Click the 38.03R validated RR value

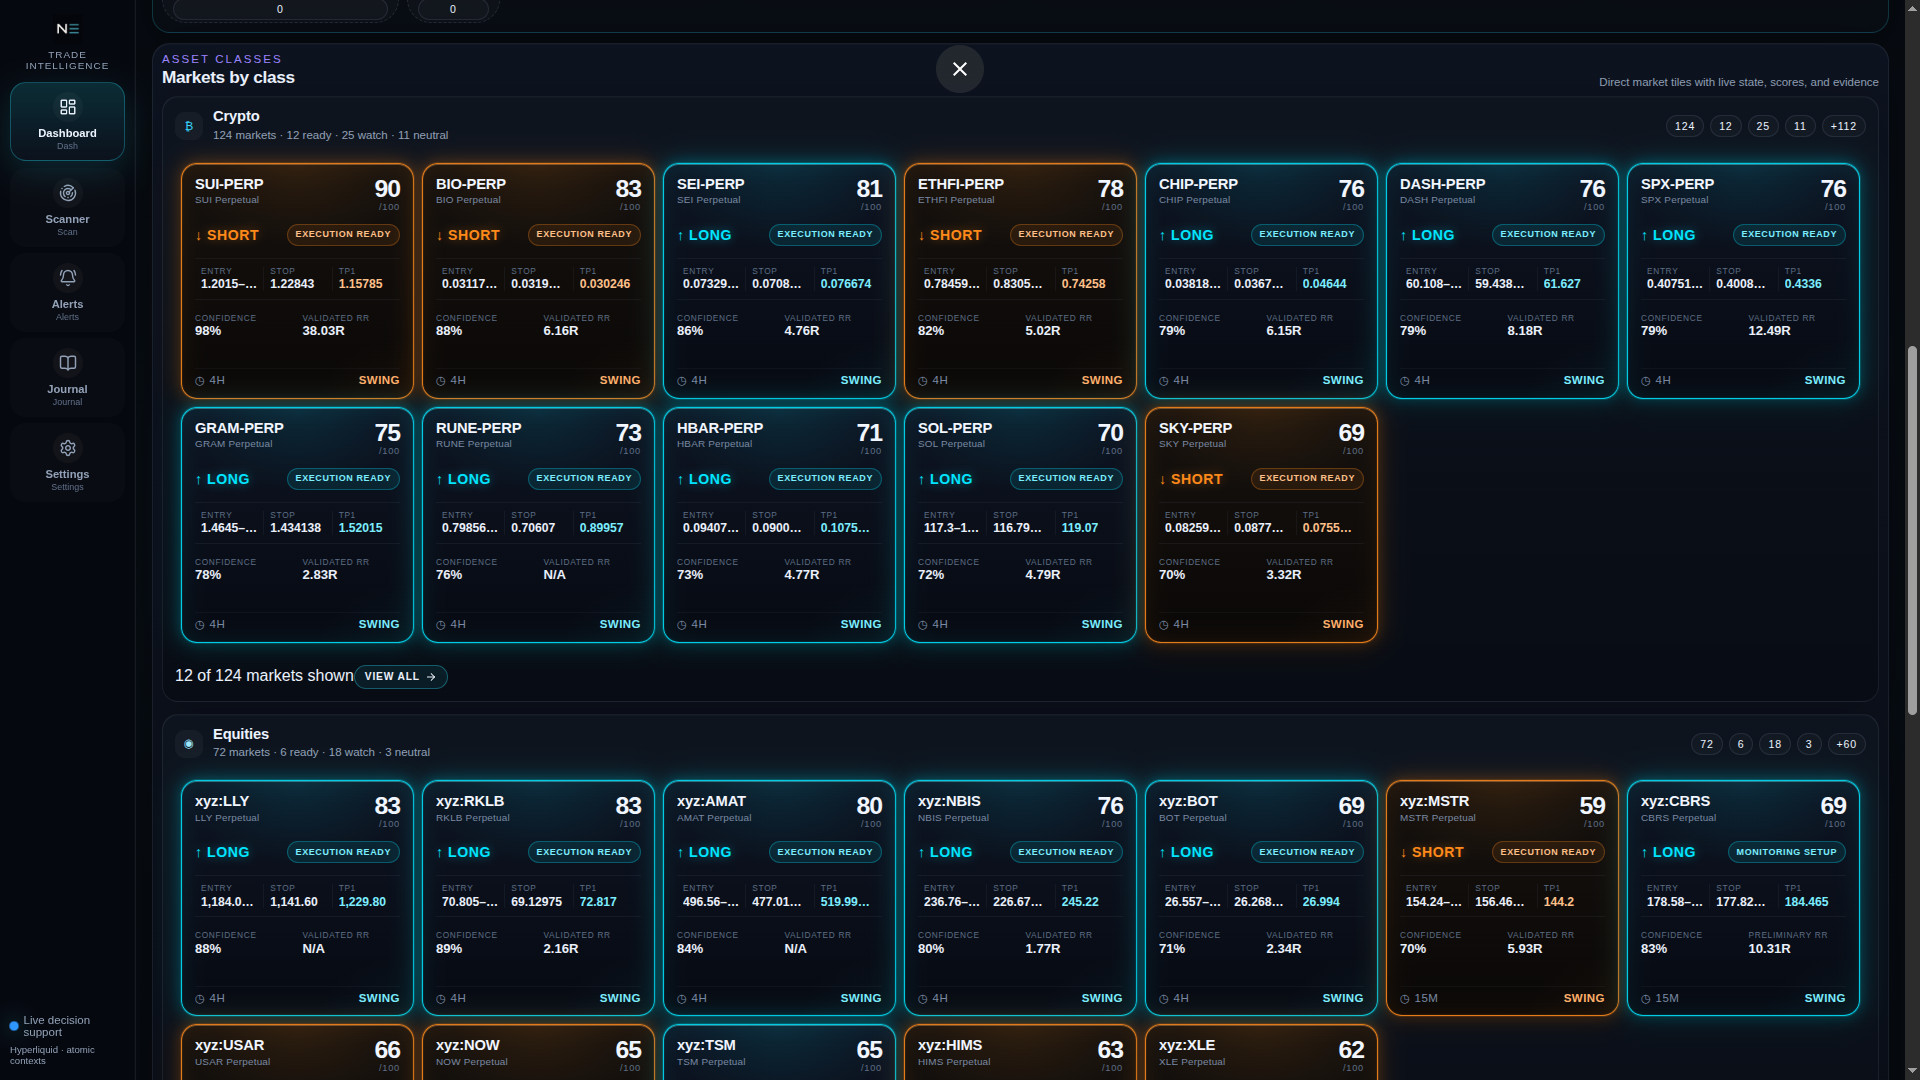(323, 331)
